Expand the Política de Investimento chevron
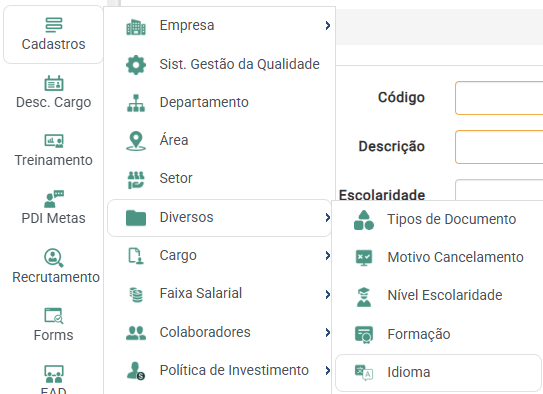 [x=328, y=370]
